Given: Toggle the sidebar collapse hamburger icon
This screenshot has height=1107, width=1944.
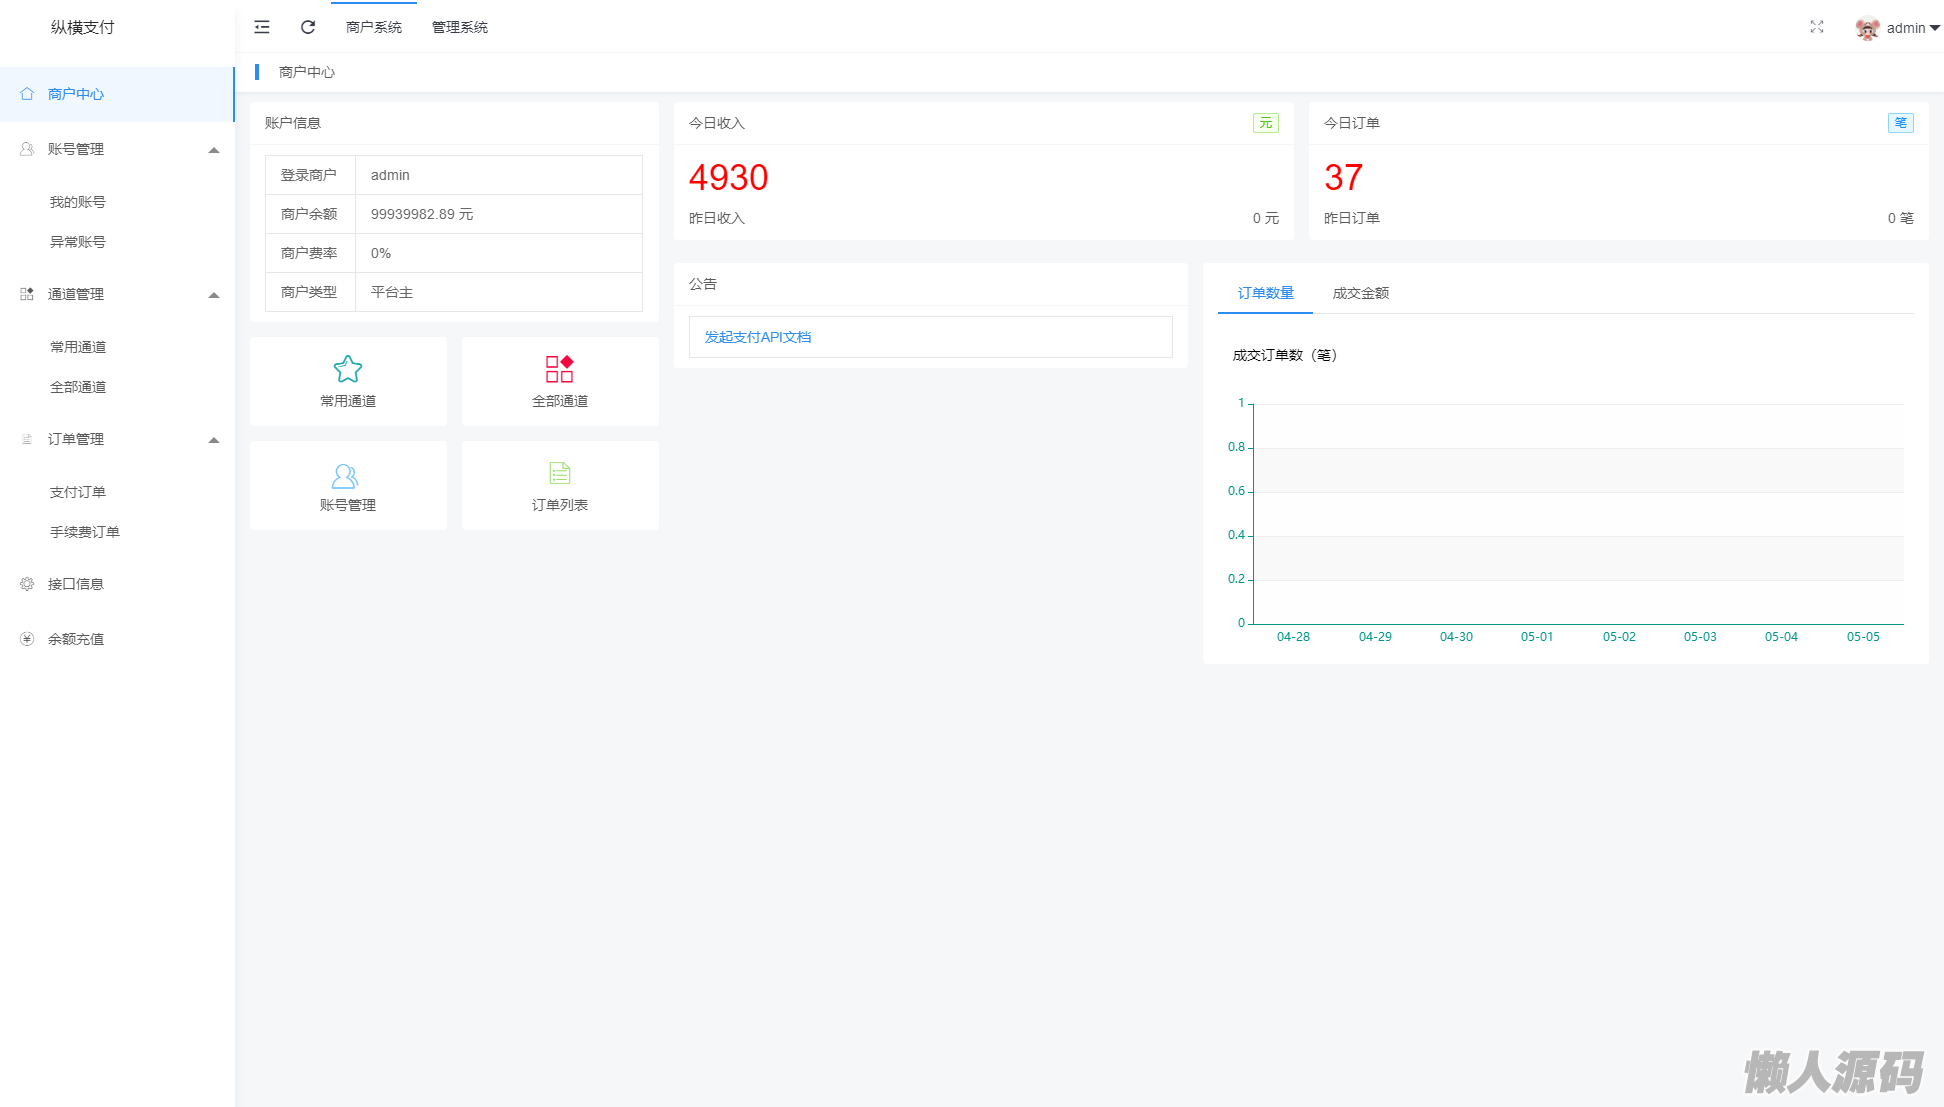Looking at the screenshot, I should tap(262, 27).
